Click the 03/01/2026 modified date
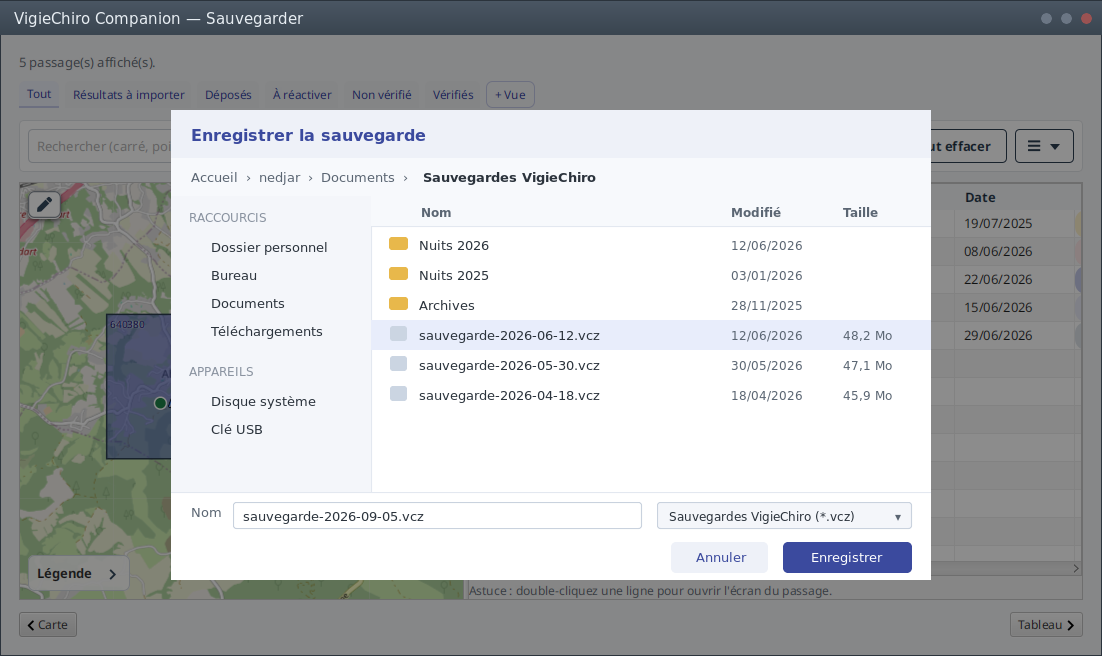The width and height of the screenshot is (1102, 656). point(766,276)
